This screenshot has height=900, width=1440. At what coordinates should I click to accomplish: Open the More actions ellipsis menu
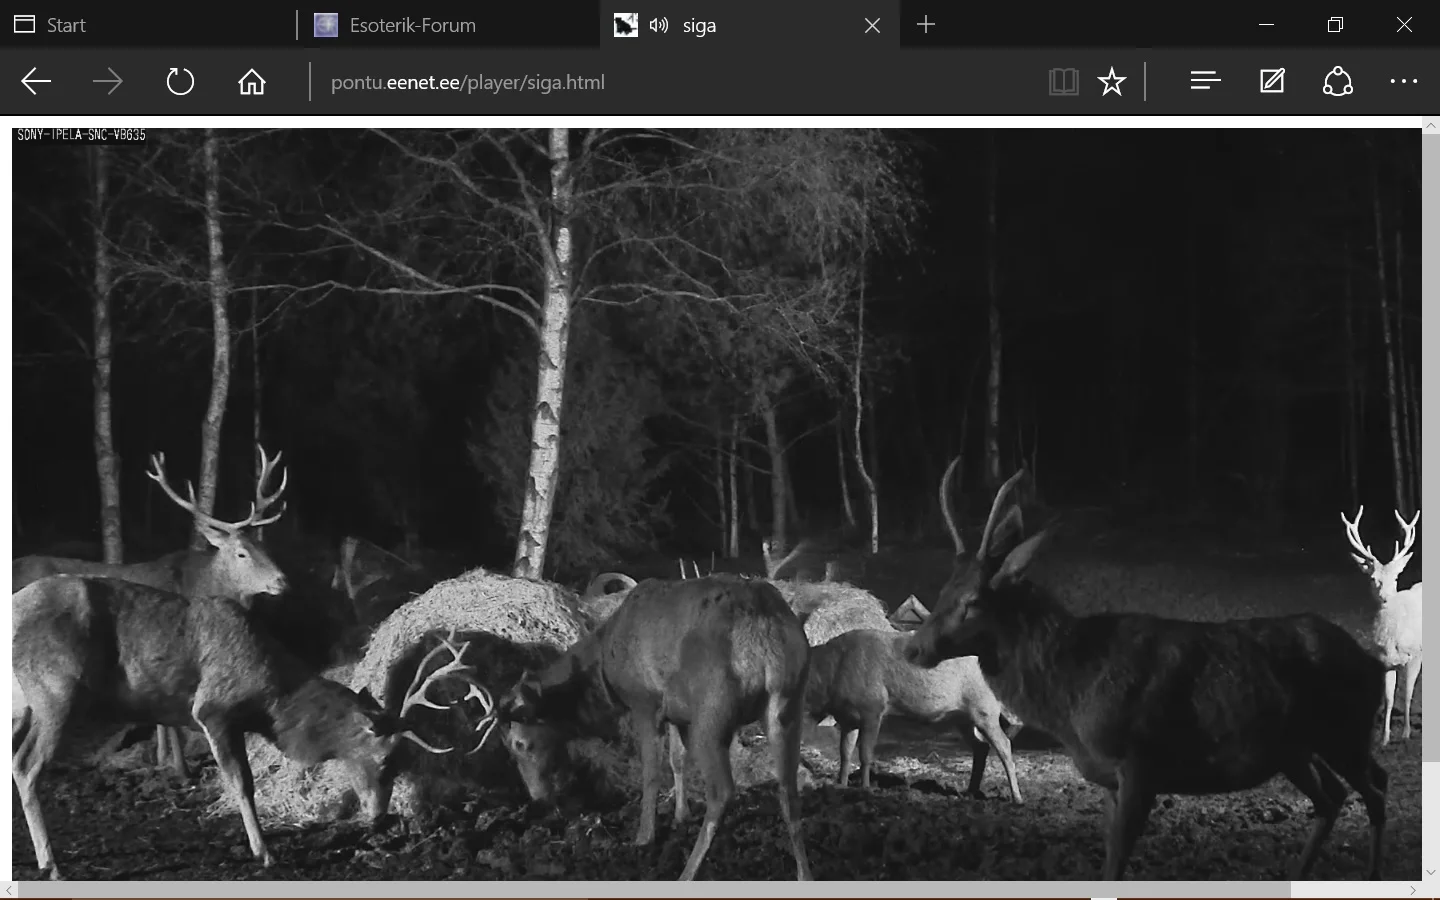point(1404,82)
